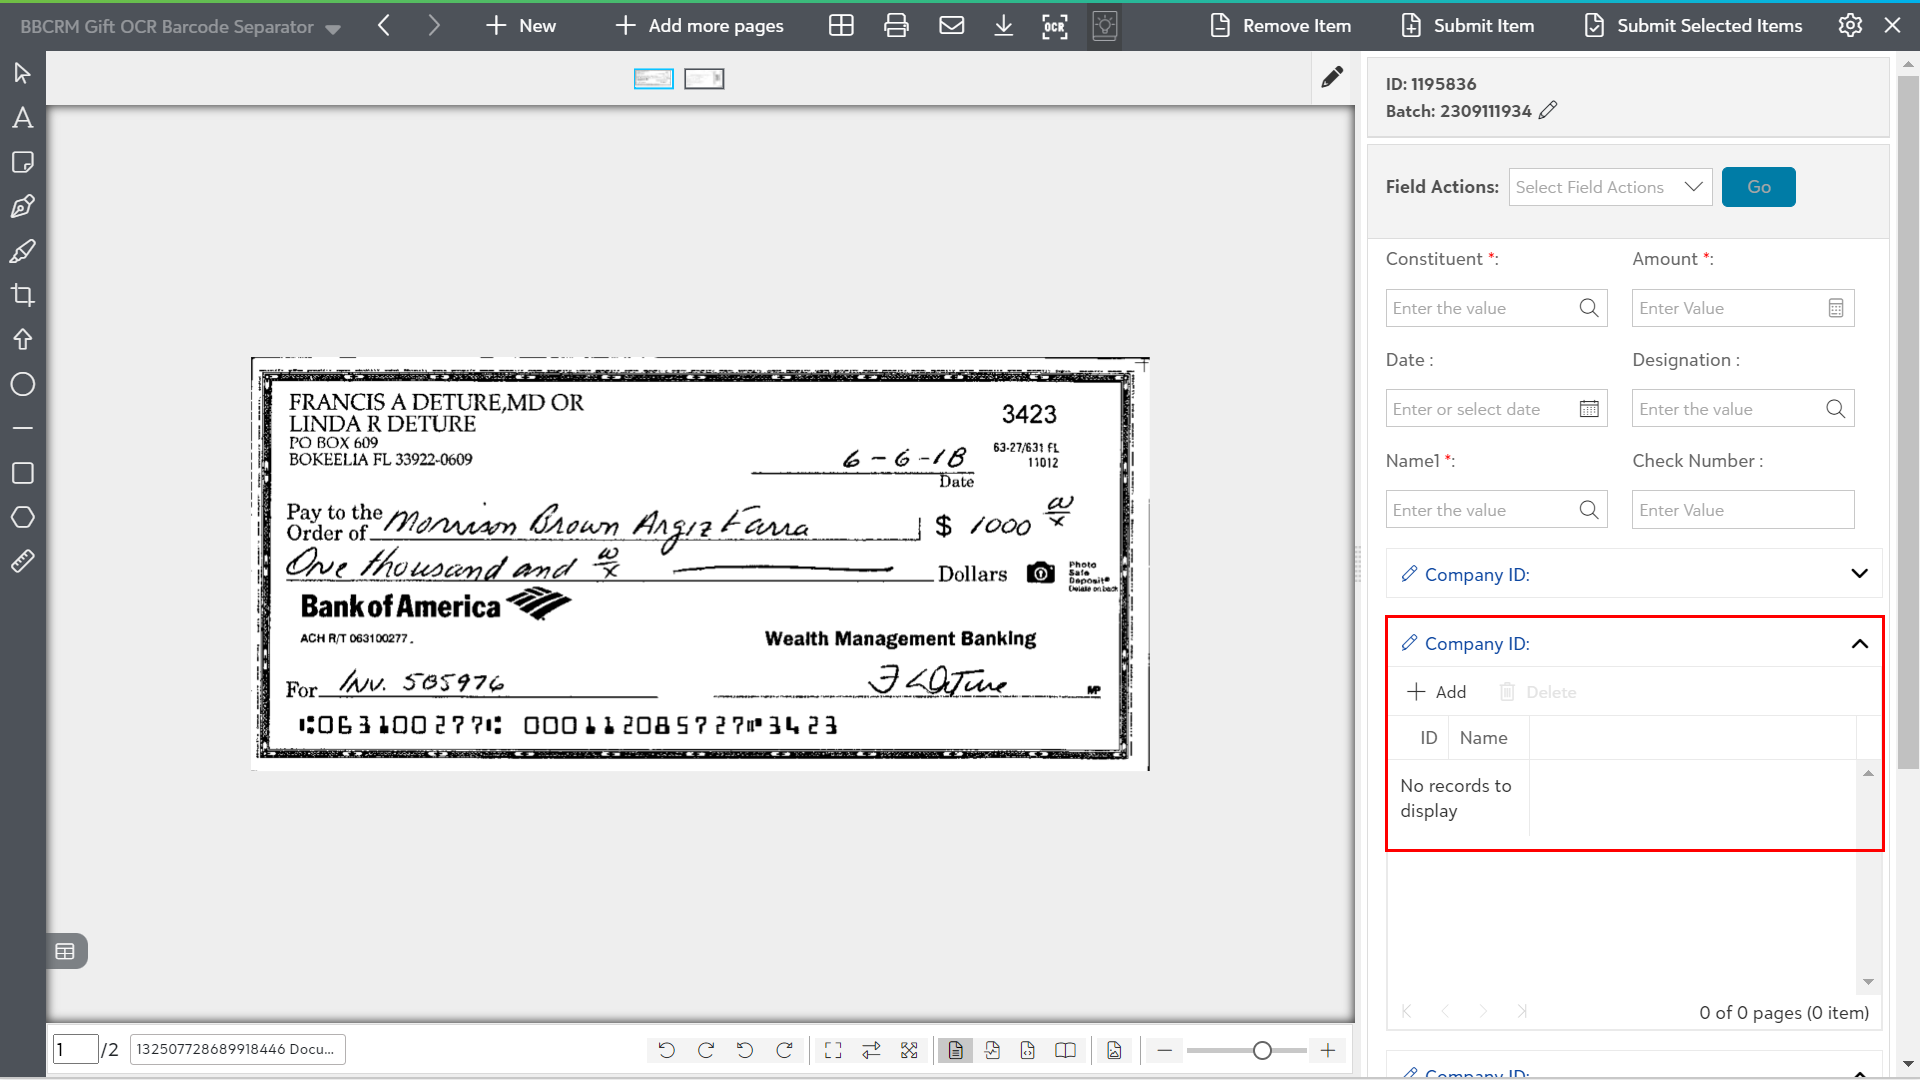1920x1080 pixels.
Task: Select the text annotation tool
Action: 23,118
